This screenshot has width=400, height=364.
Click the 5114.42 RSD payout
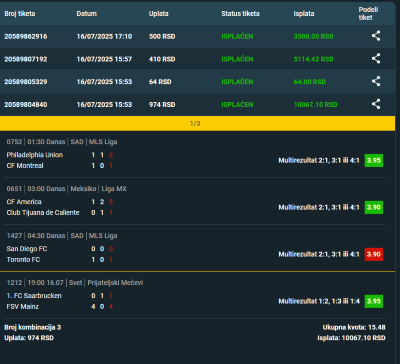click(x=314, y=59)
